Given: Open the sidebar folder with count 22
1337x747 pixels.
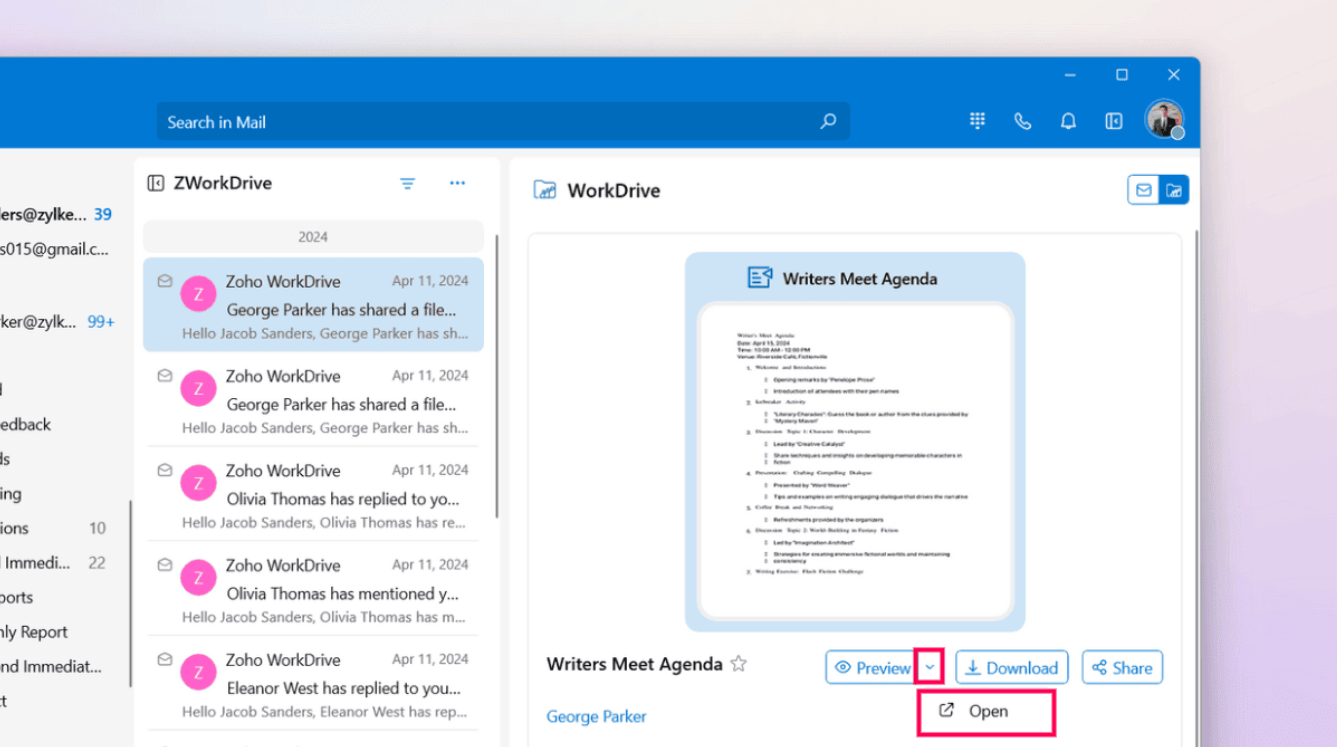Looking at the screenshot, I should [55, 563].
